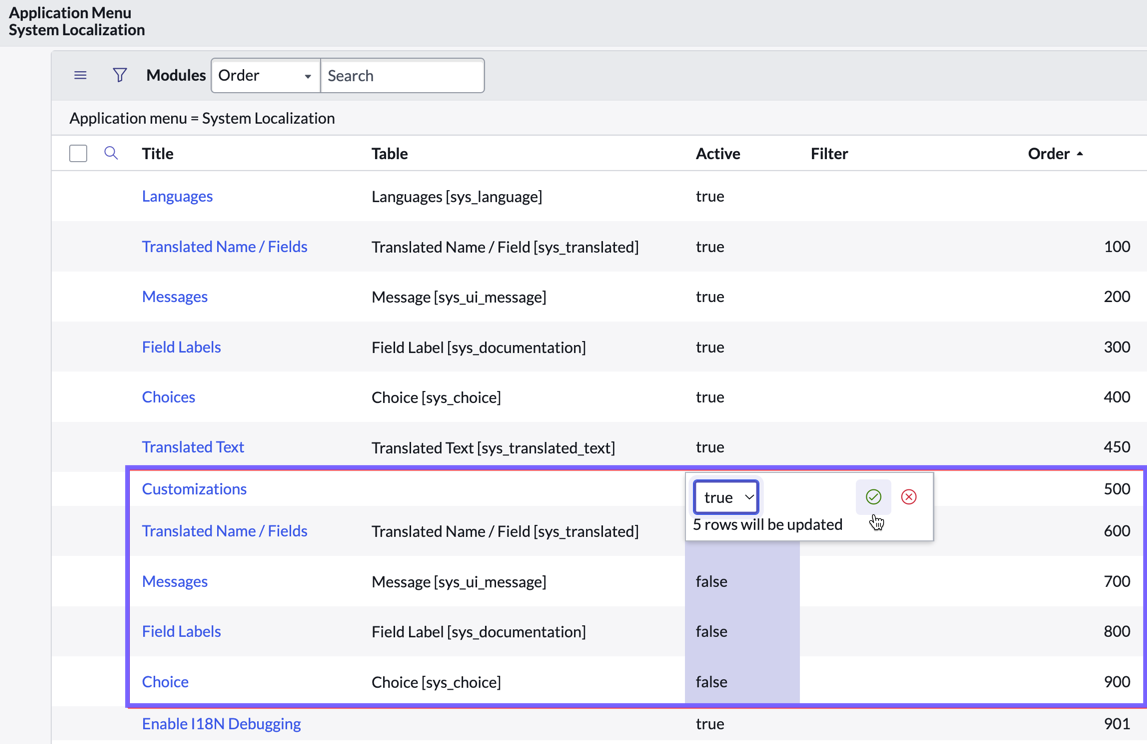Tick the select-all rows checkbox

pyautogui.click(x=78, y=154)
